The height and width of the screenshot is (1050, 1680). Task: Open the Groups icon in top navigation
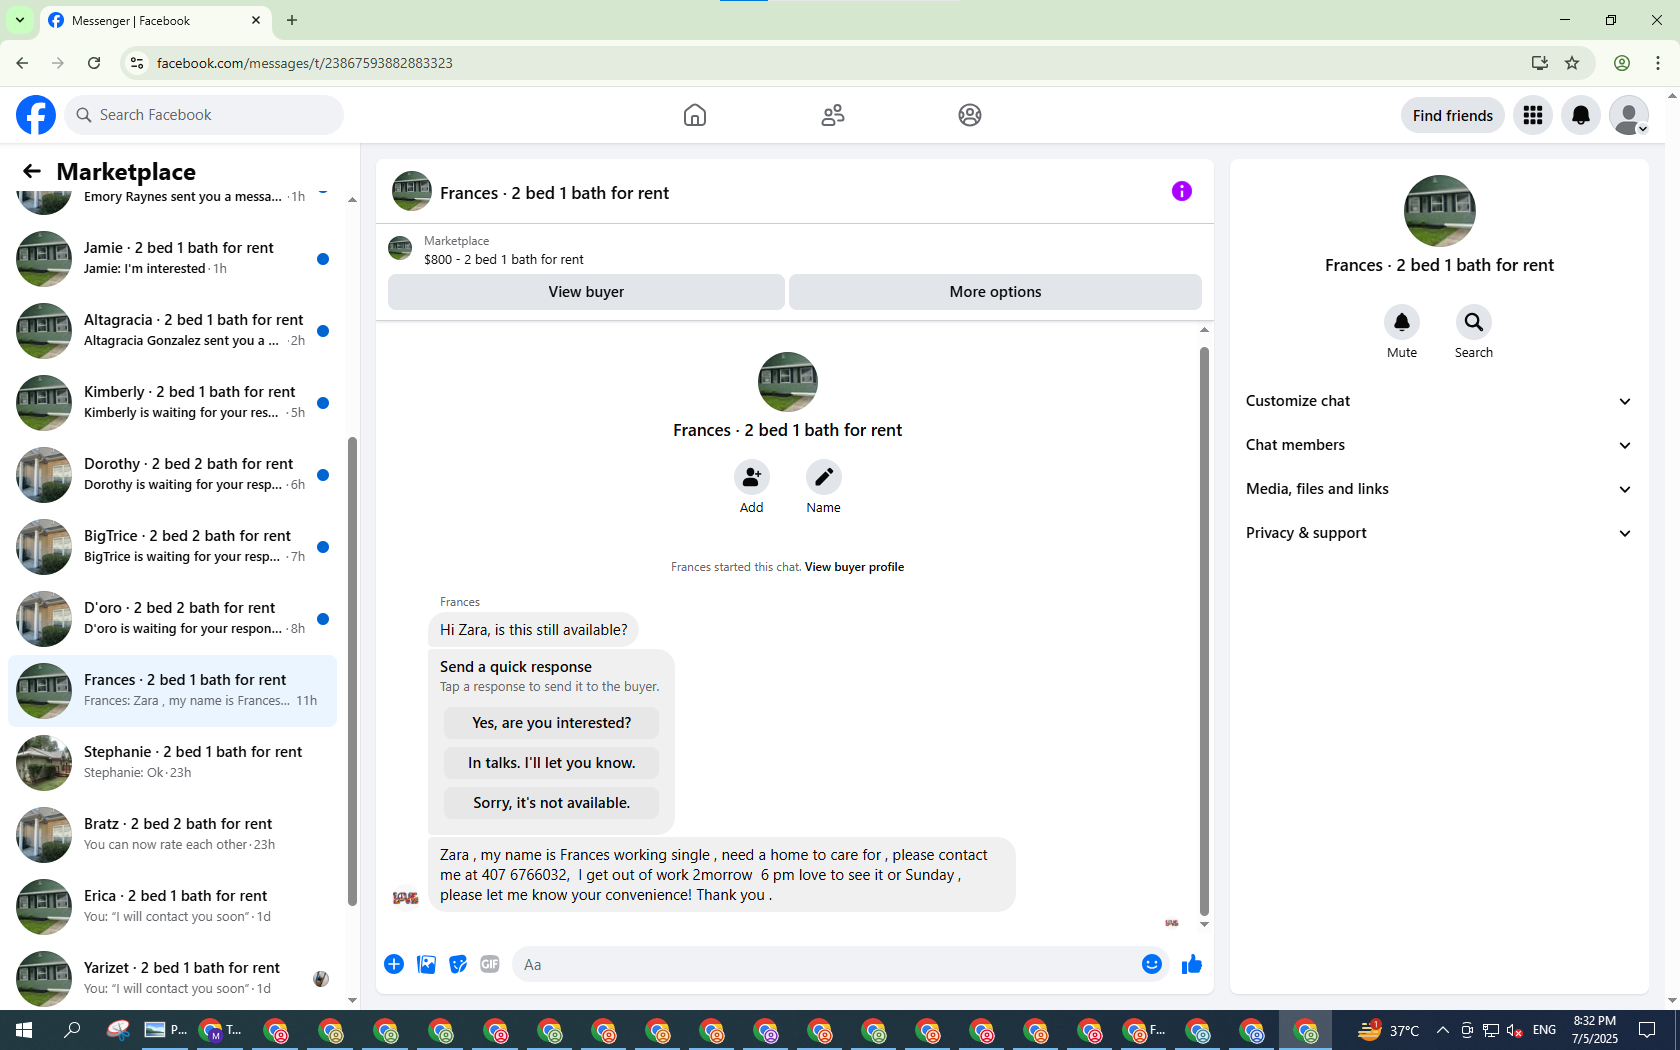click(969, 115)
